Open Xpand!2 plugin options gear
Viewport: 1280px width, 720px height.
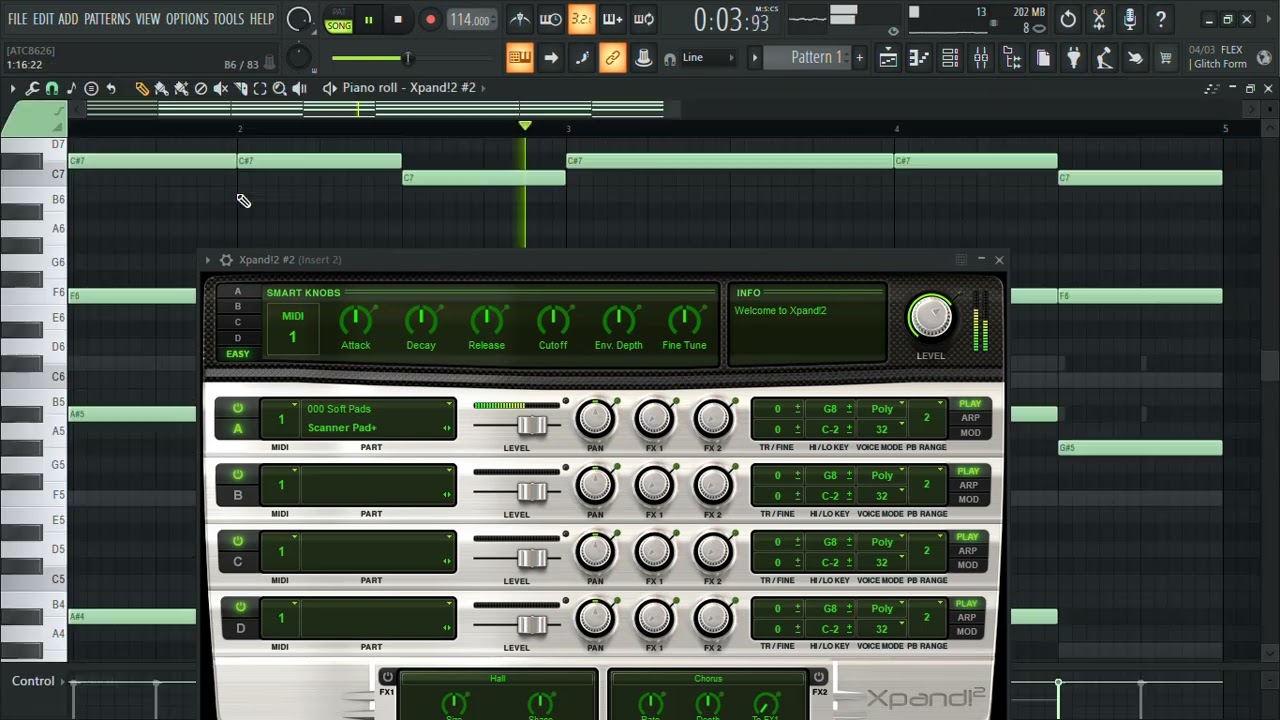(226, 260)
